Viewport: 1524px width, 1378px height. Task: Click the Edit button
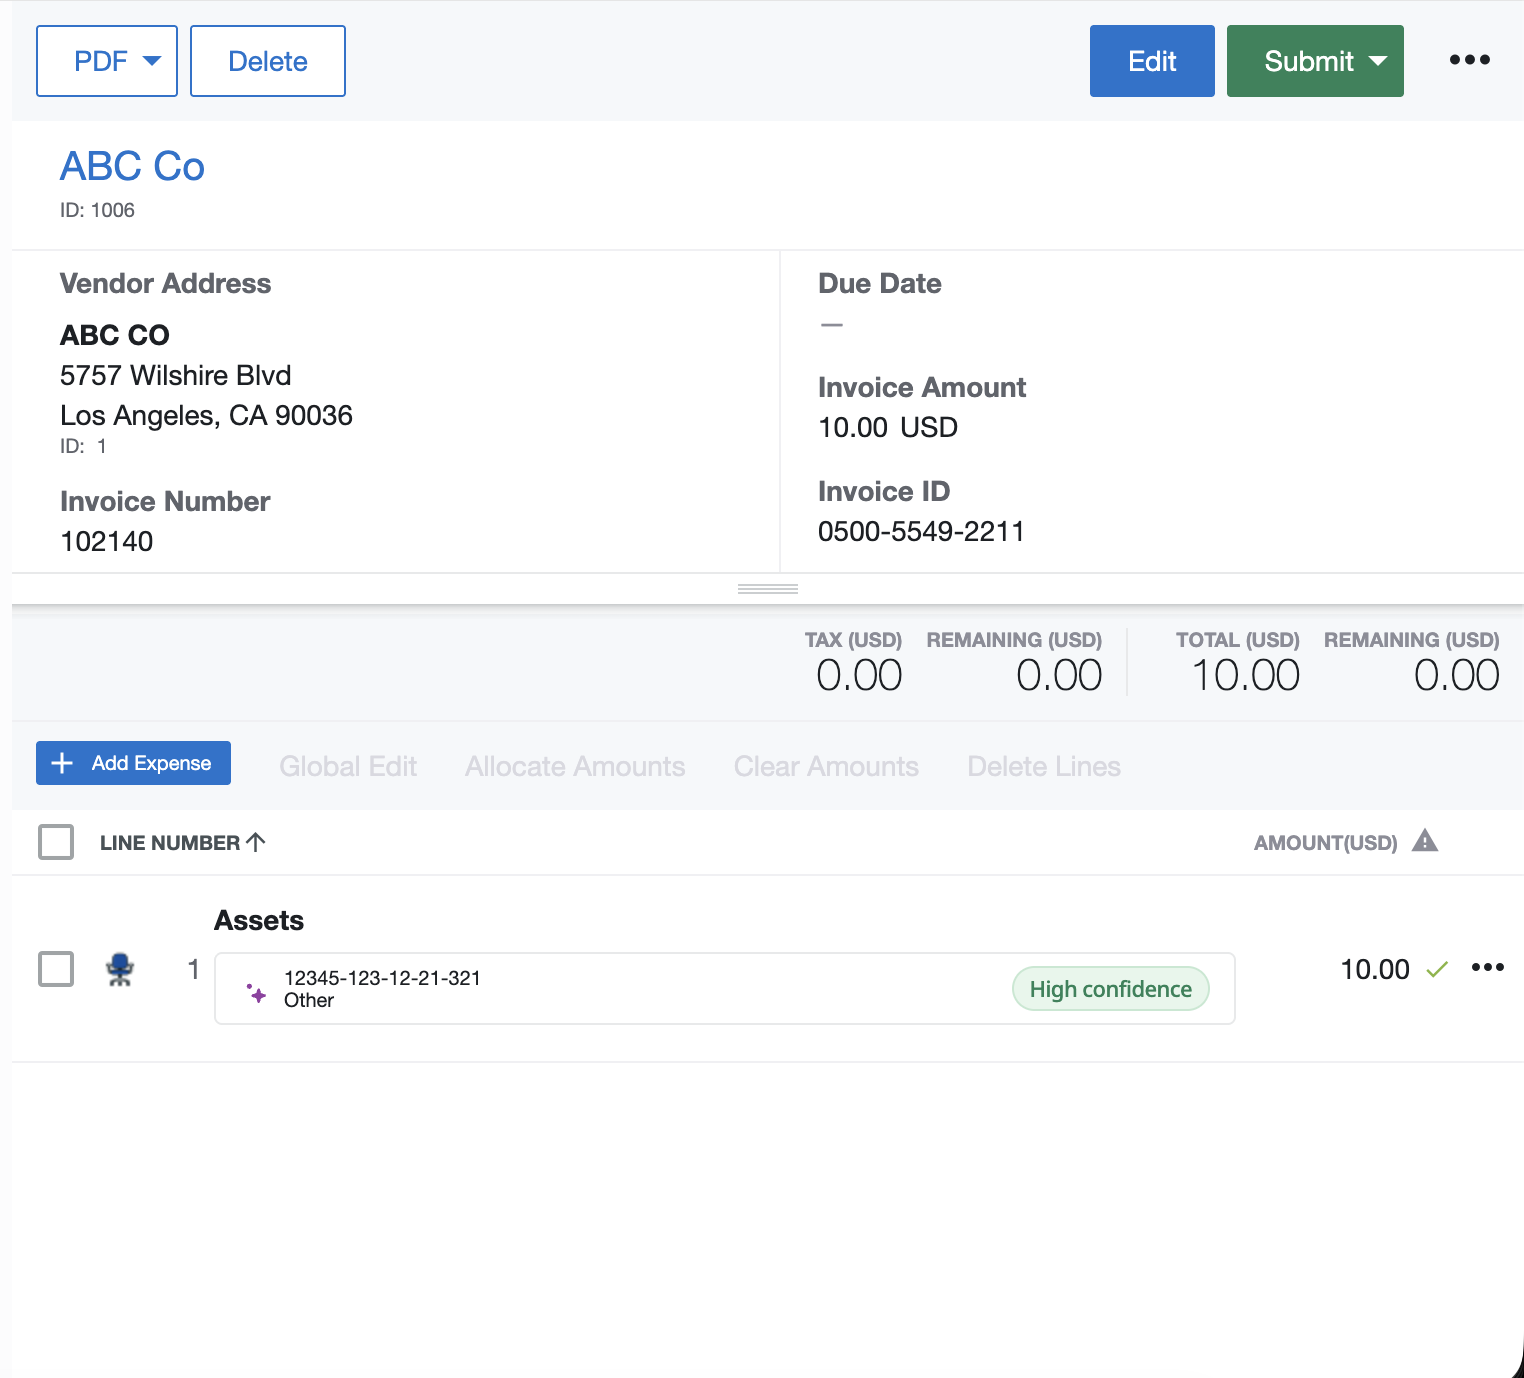pyautogui.click(x=1152, y=61)
